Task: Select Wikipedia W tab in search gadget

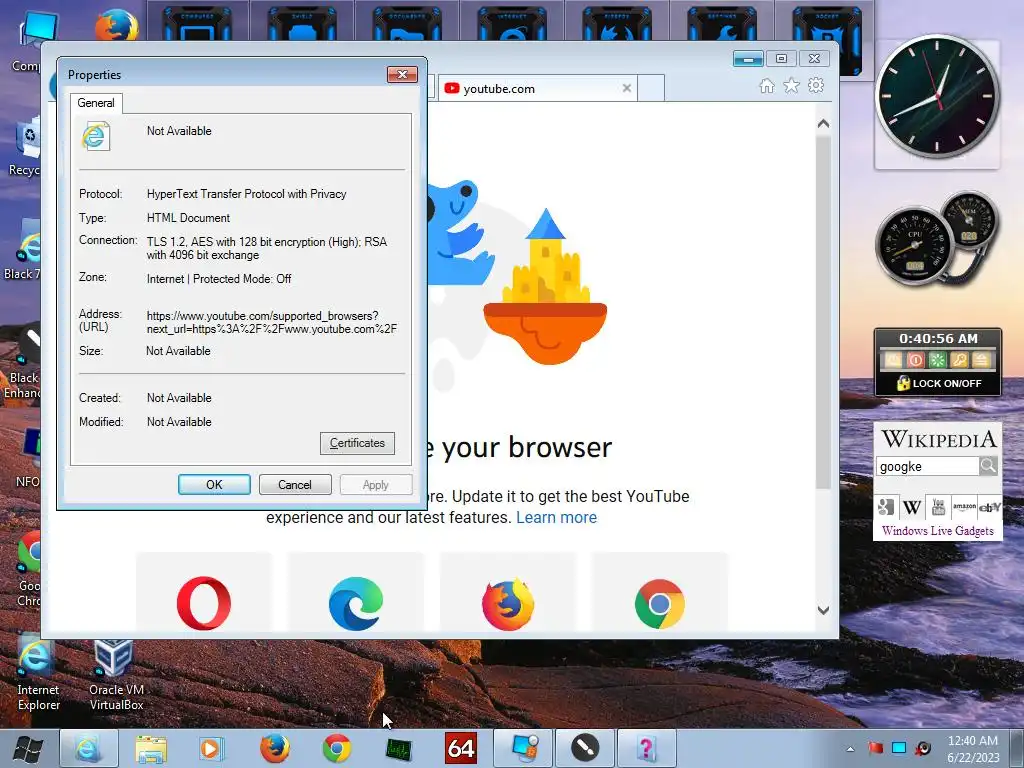Action: (x=912, y=507)
